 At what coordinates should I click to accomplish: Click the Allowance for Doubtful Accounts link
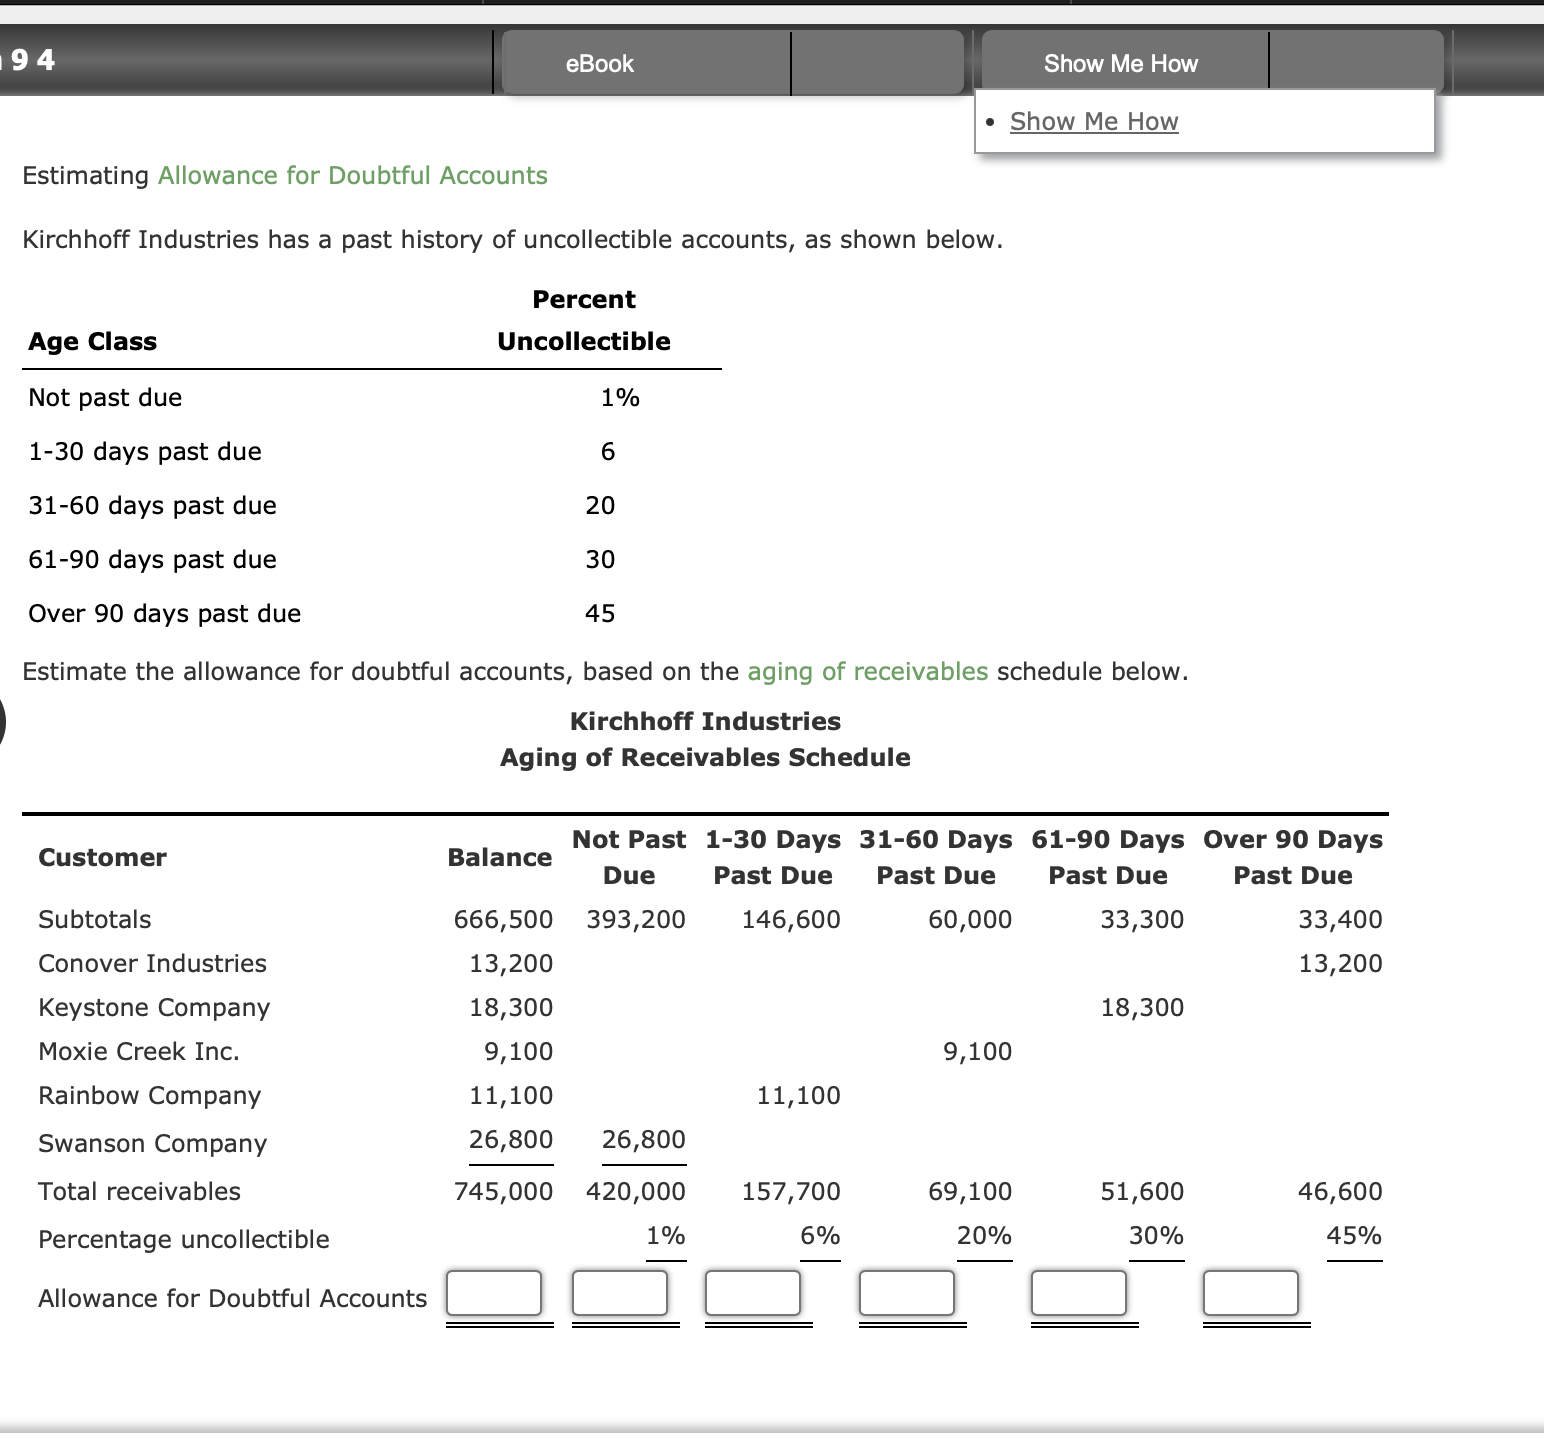pyautogui.click(x=352, y=175)
